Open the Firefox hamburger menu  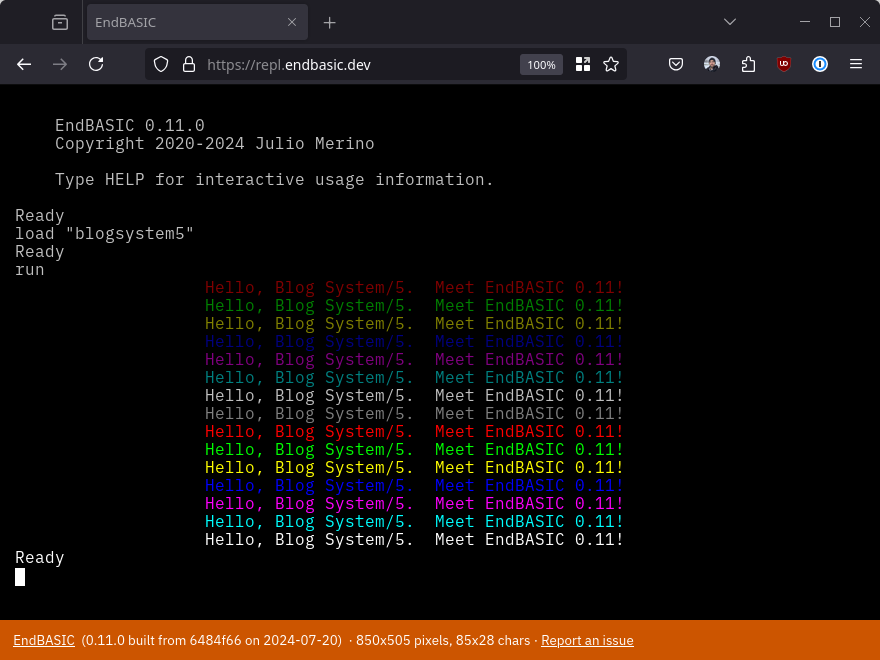(x=855, y=65)
